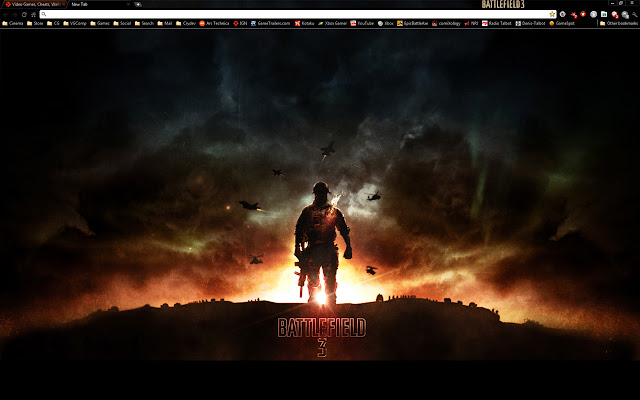Open the Radio Talbot bookmark
640x400 pixels.
497,23
